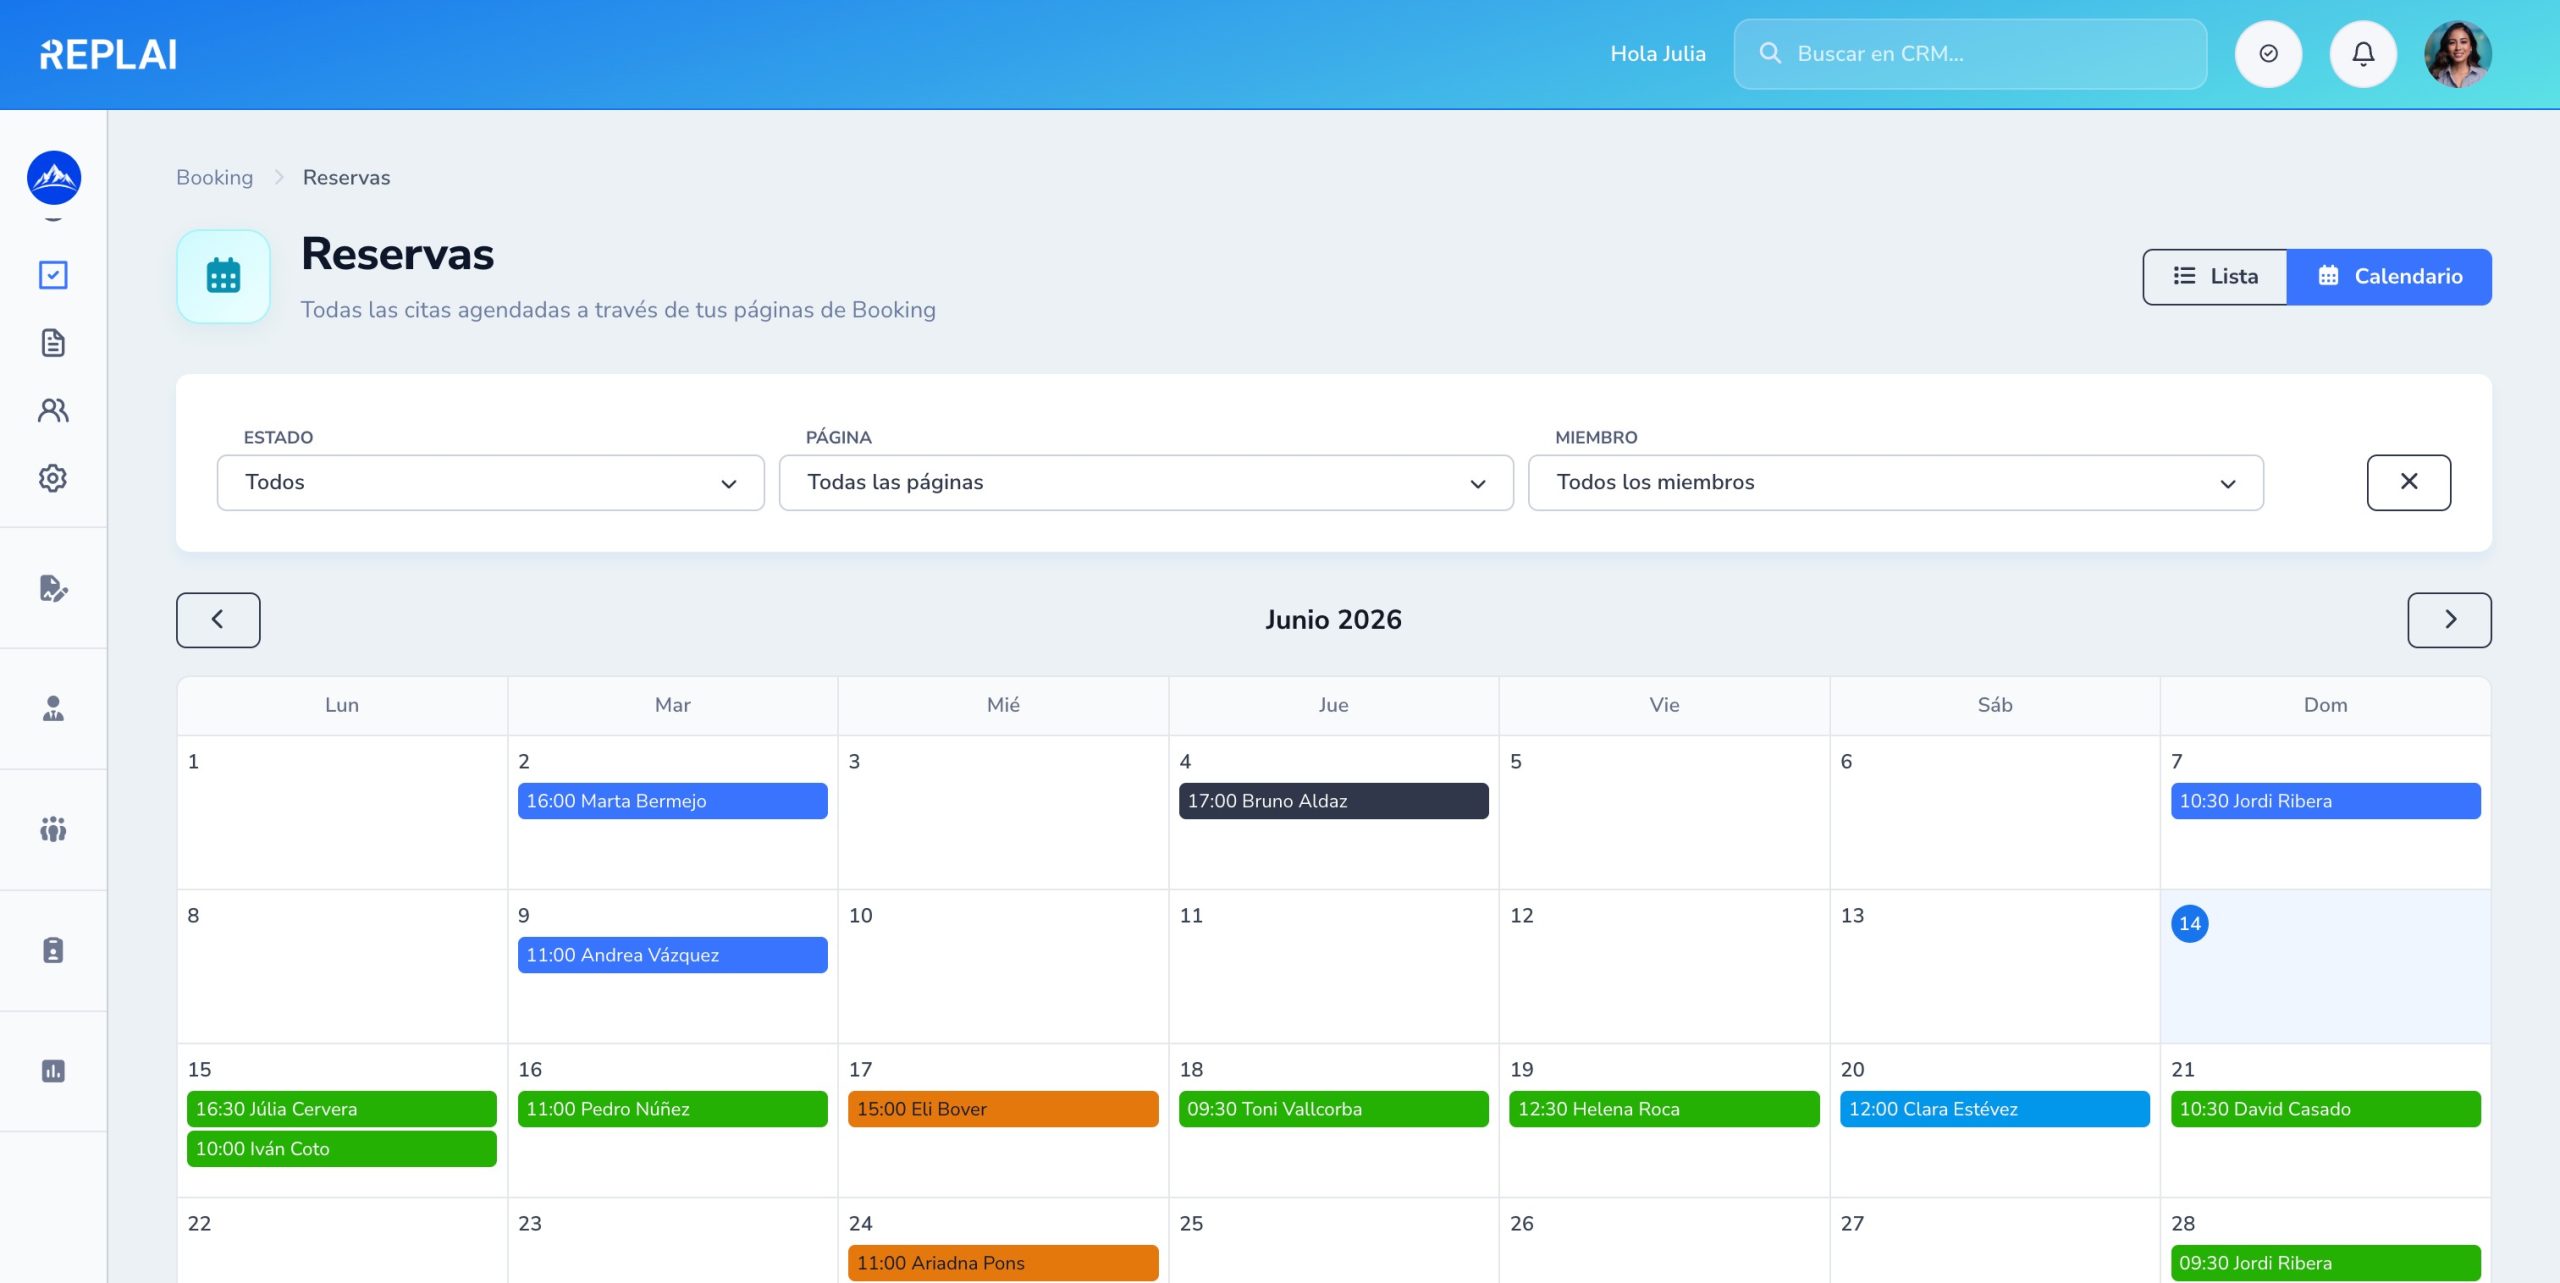Viewport: 2560px width, 1283px height.
Task: Open the 11:00 Pedro Núñez booking
Action: pos(673,1109)
